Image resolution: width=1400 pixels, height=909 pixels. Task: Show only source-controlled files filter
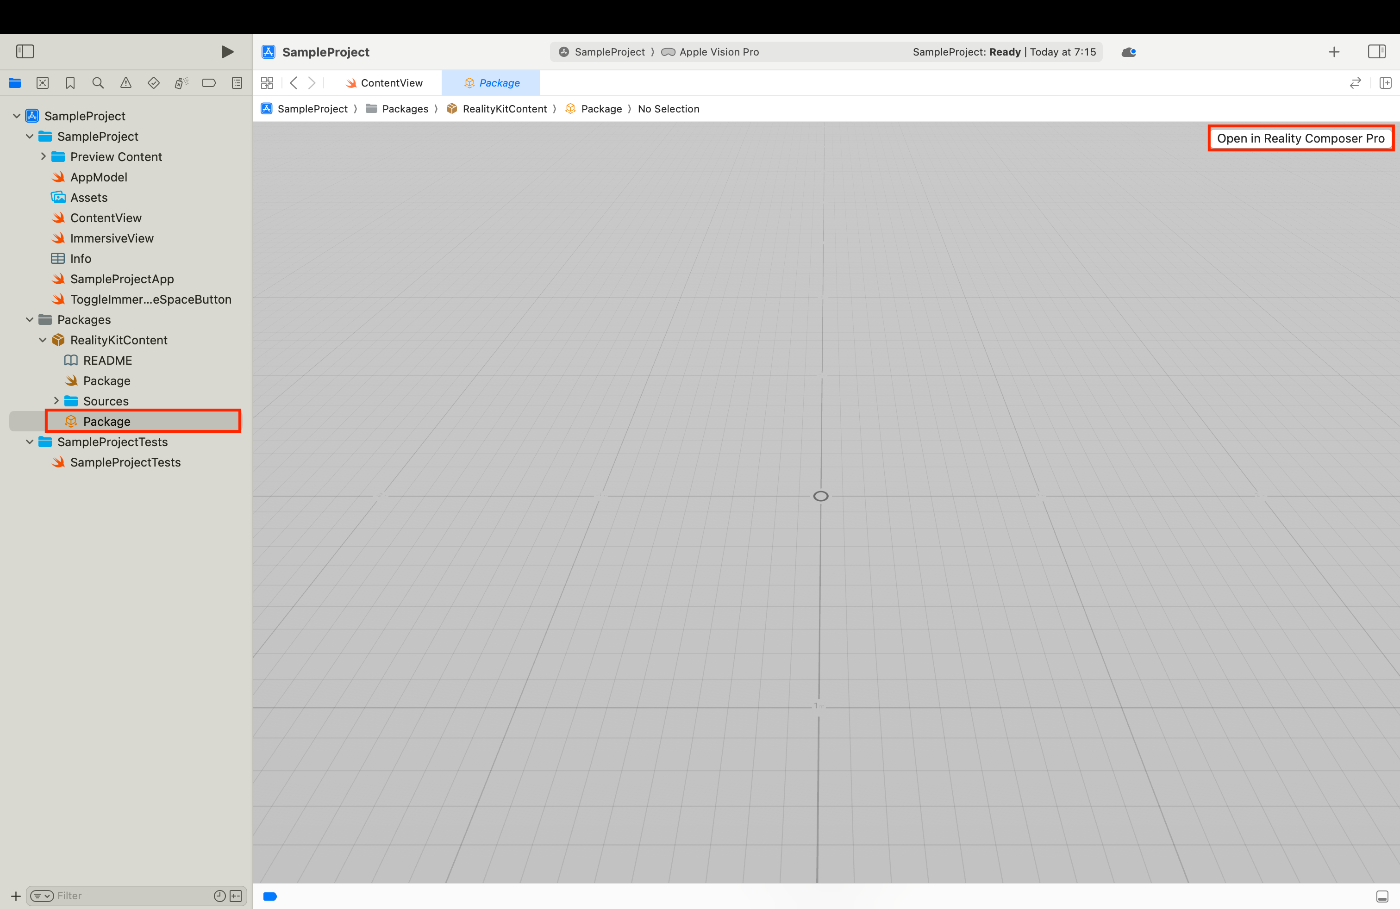pyautogui.click(x=236, y=896)
